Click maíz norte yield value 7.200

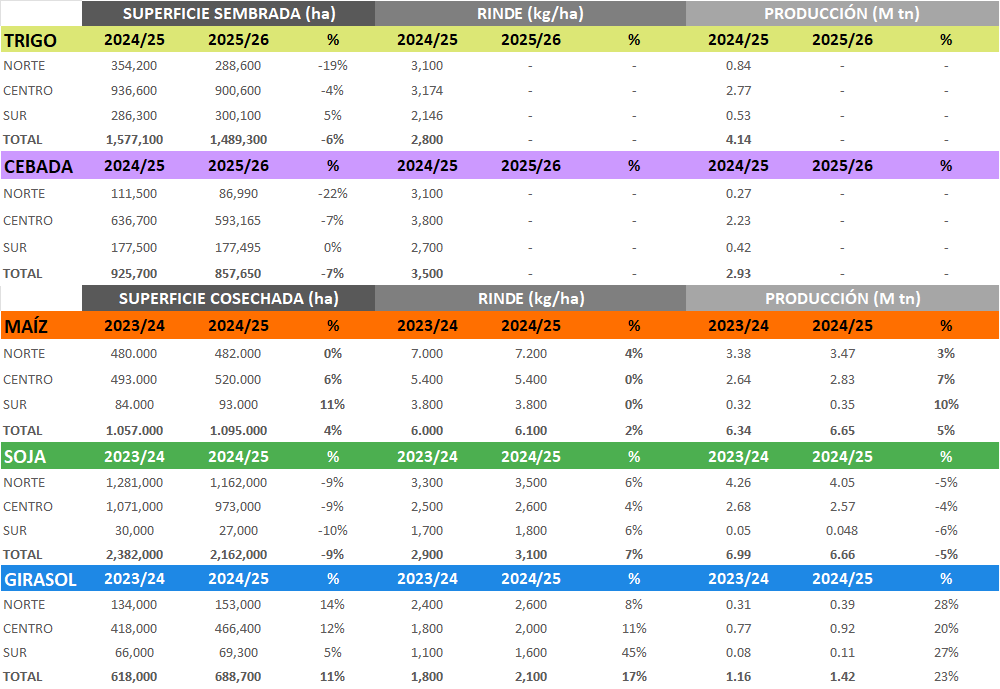coord(530,354)
